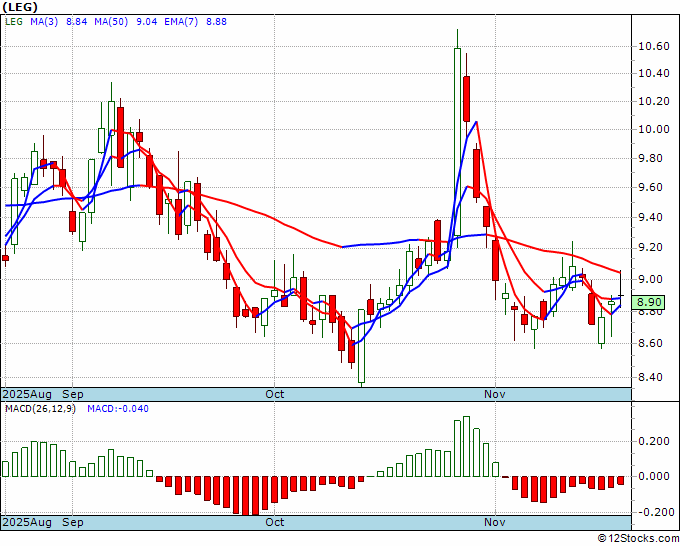The height and width of the screenshot is (546, 680).
Task: Click the MACD: -0.040 value readout
Action: (118, 409)
